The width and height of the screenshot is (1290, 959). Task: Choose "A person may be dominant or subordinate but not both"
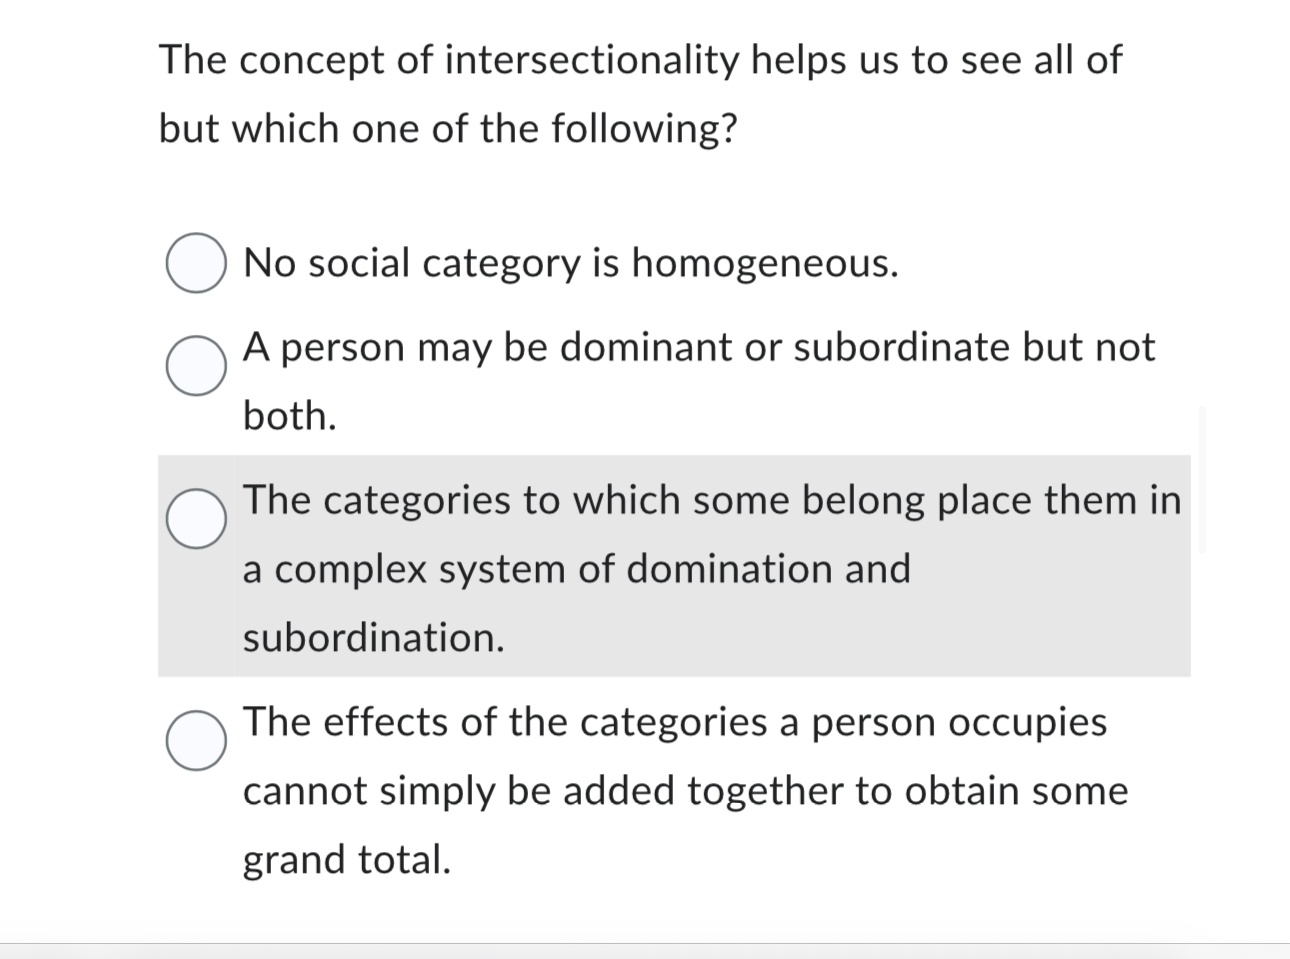[196, 366]
